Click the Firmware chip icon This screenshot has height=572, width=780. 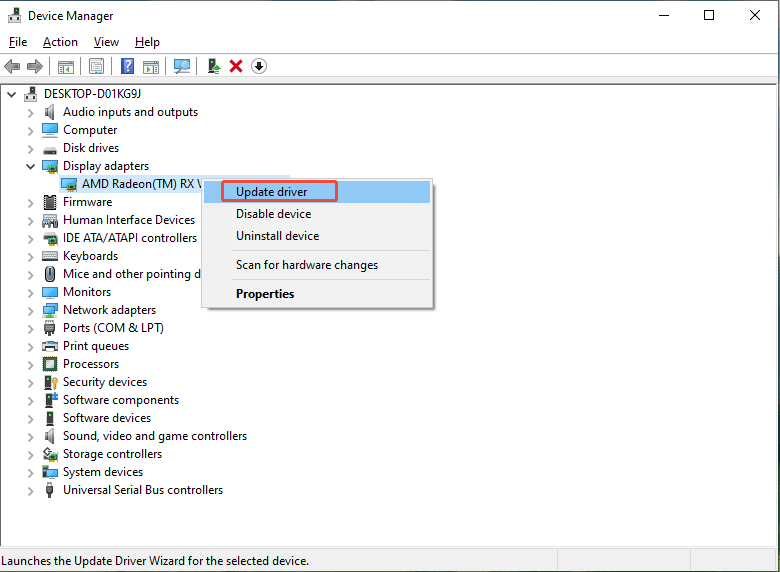pos(50,202)
